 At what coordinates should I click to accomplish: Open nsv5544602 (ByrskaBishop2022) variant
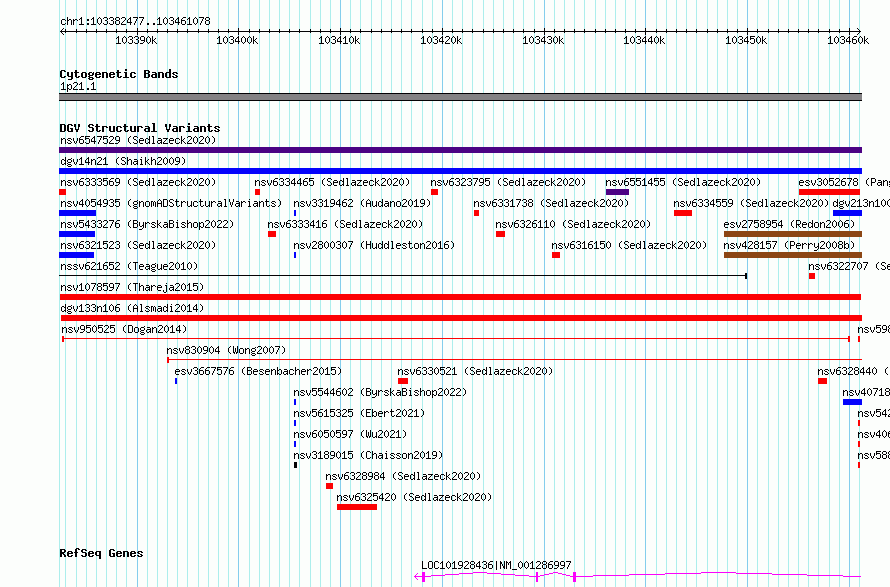(x=380, y=392)
